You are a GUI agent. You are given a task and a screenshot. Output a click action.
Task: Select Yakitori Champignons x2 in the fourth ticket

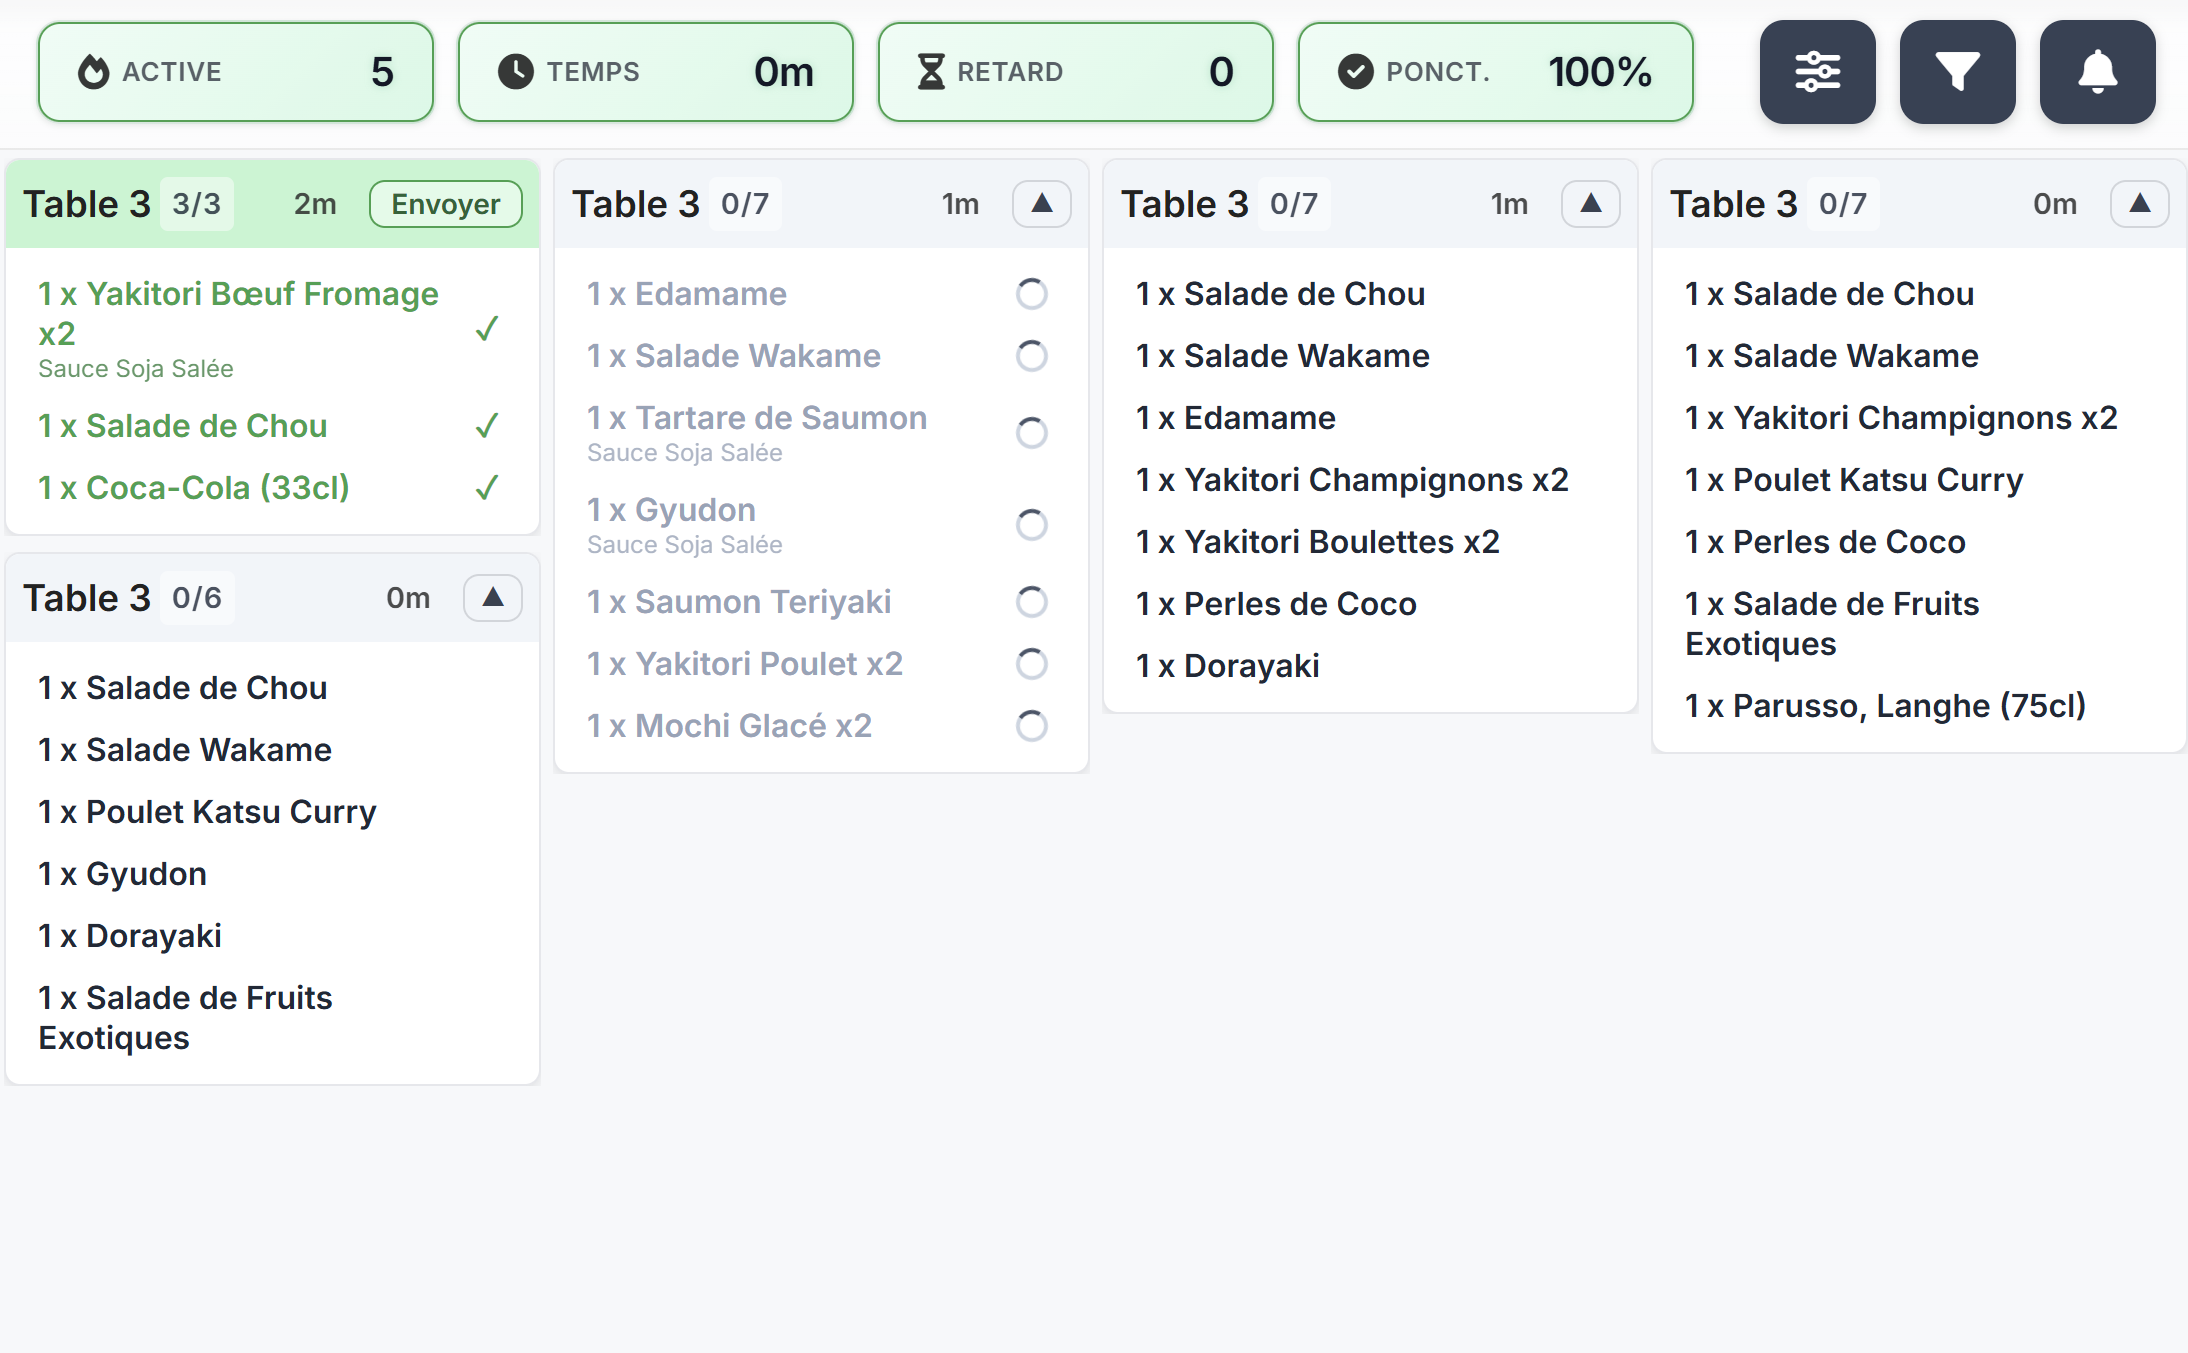pyautogui.click(x=1901, y=417)
